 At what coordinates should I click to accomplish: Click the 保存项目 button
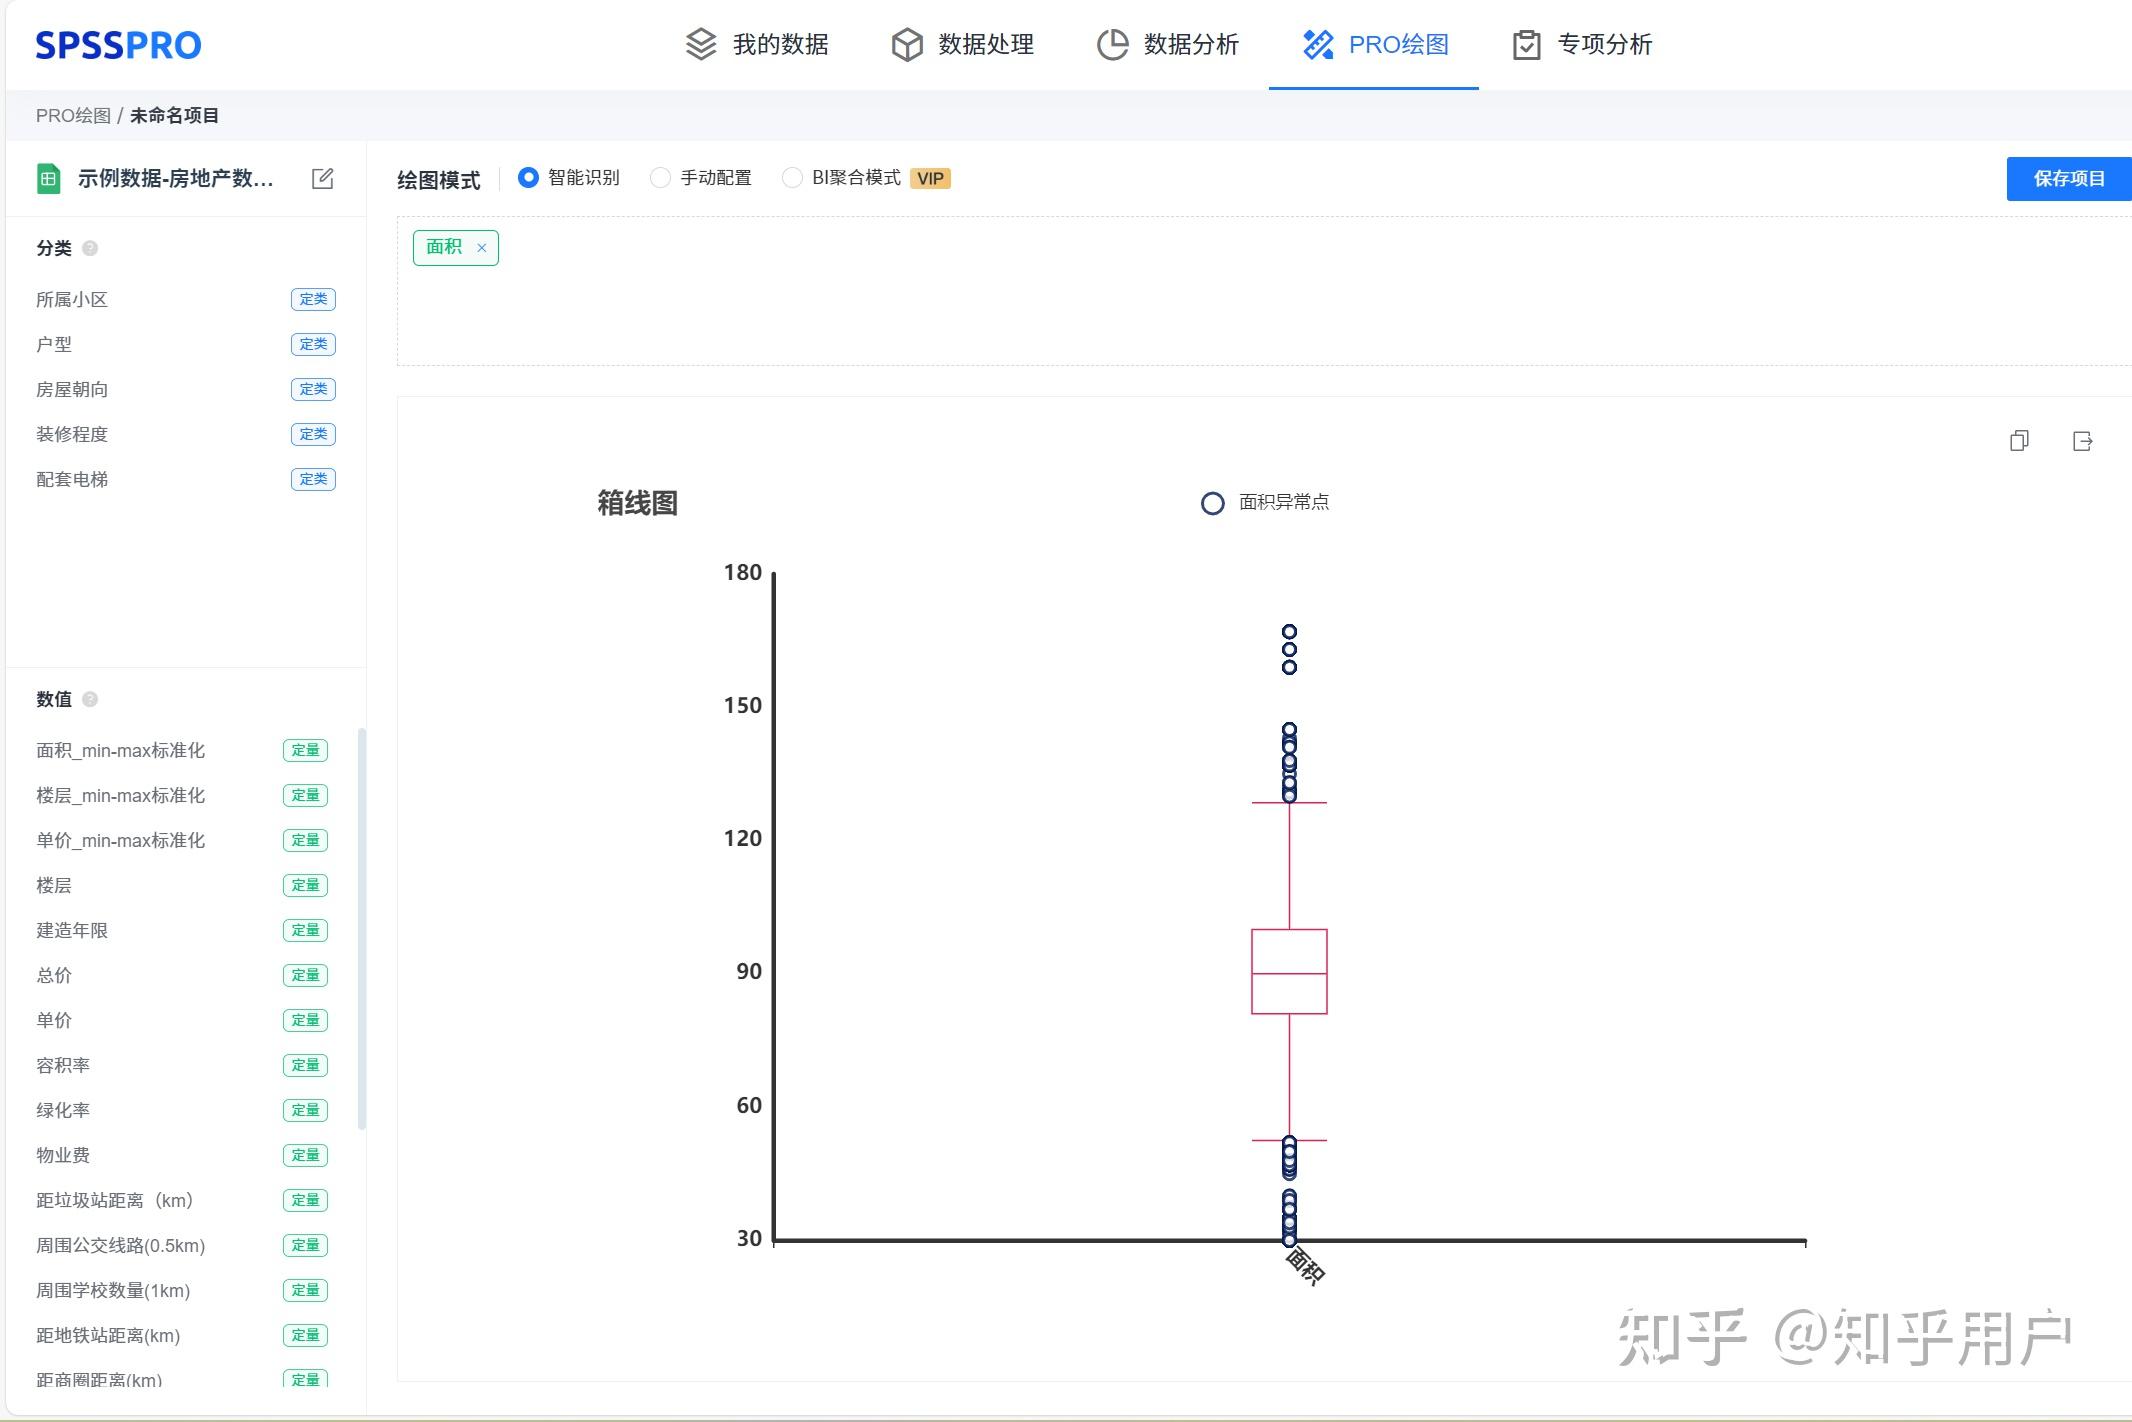pyautogui.click(x=2068, y=179)
